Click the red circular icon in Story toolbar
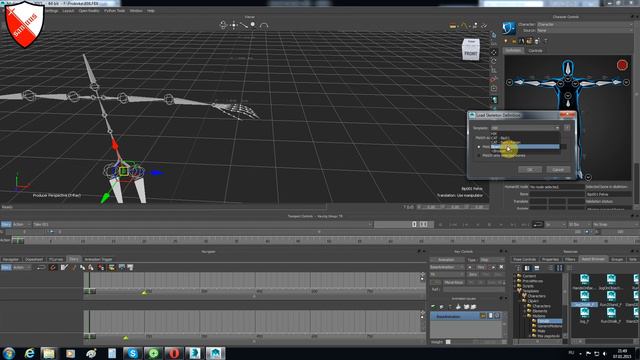The image size is (640, 360). pyautogui.click(x=53, y=267)
